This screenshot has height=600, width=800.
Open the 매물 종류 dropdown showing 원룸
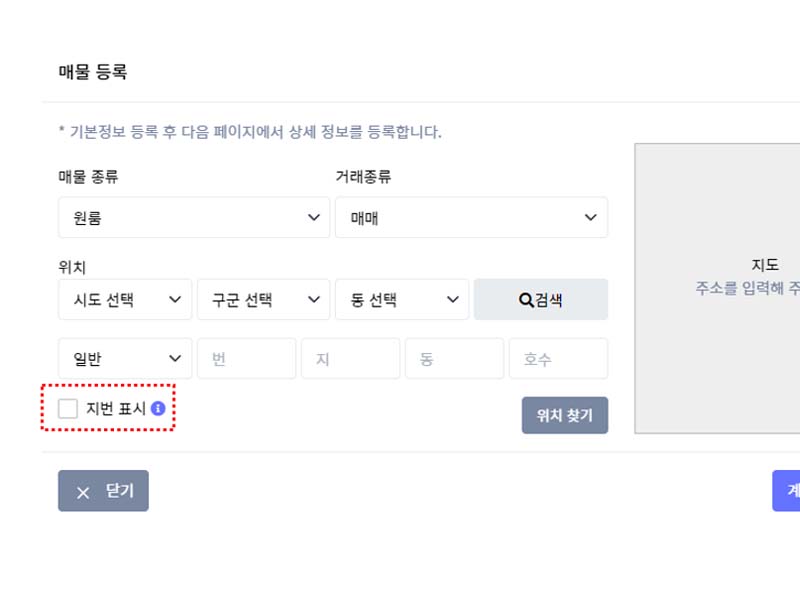(x=194, y=217)
